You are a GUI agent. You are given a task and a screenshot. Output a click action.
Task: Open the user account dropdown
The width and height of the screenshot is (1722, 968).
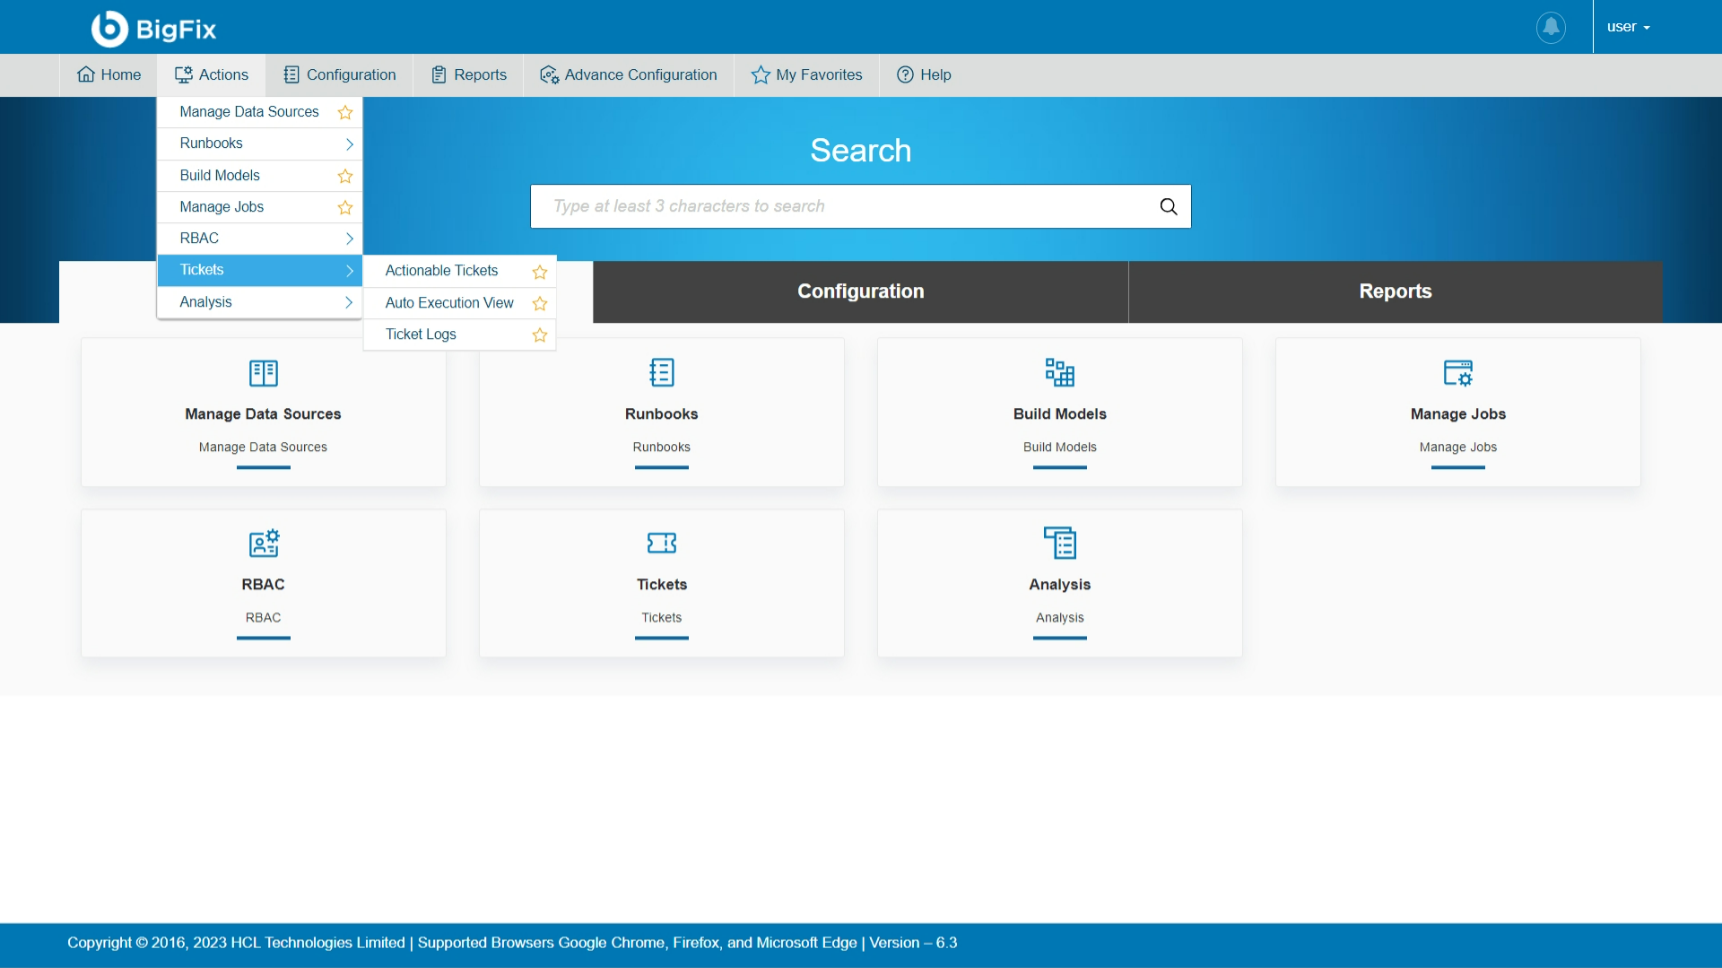coord(1628,27)
